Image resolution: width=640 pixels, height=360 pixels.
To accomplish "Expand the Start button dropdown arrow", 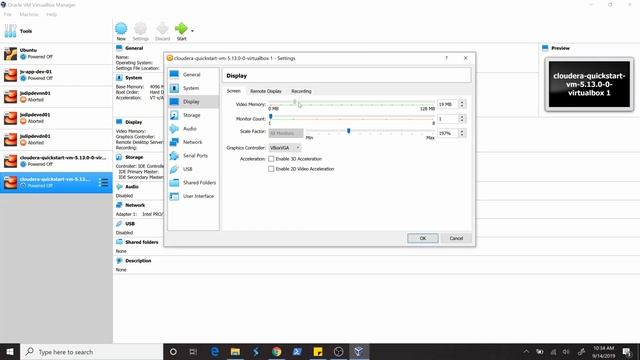I will (x=192, y=31).
